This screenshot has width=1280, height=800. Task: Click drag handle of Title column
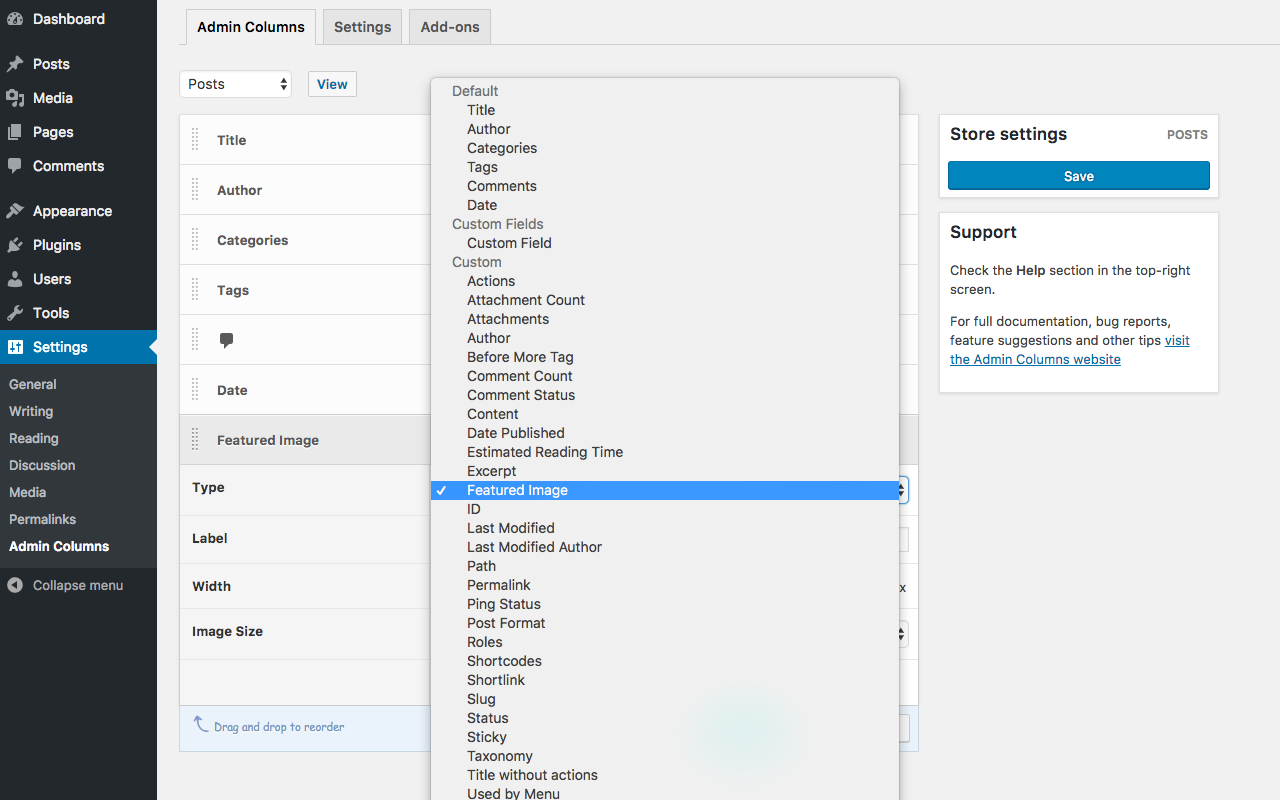click(196, 140)
